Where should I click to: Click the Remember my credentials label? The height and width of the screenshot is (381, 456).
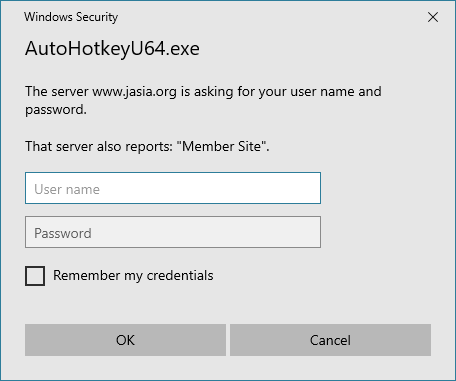133,276
